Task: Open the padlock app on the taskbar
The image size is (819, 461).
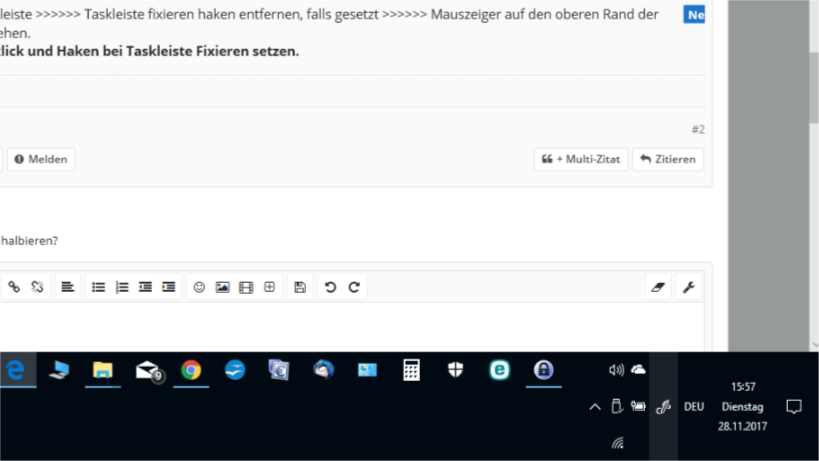Action: pyautogui.click(x=544, y=370)
